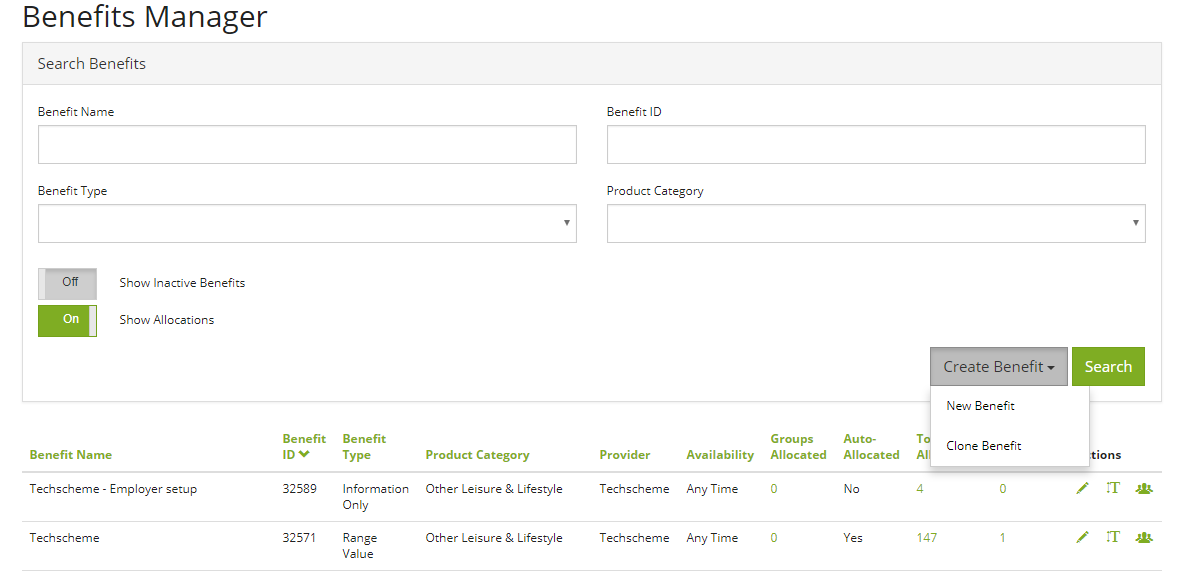Click inside the Benefit Name search field
The height and width of the screenshot is (573, 1182).
[307, 144]
